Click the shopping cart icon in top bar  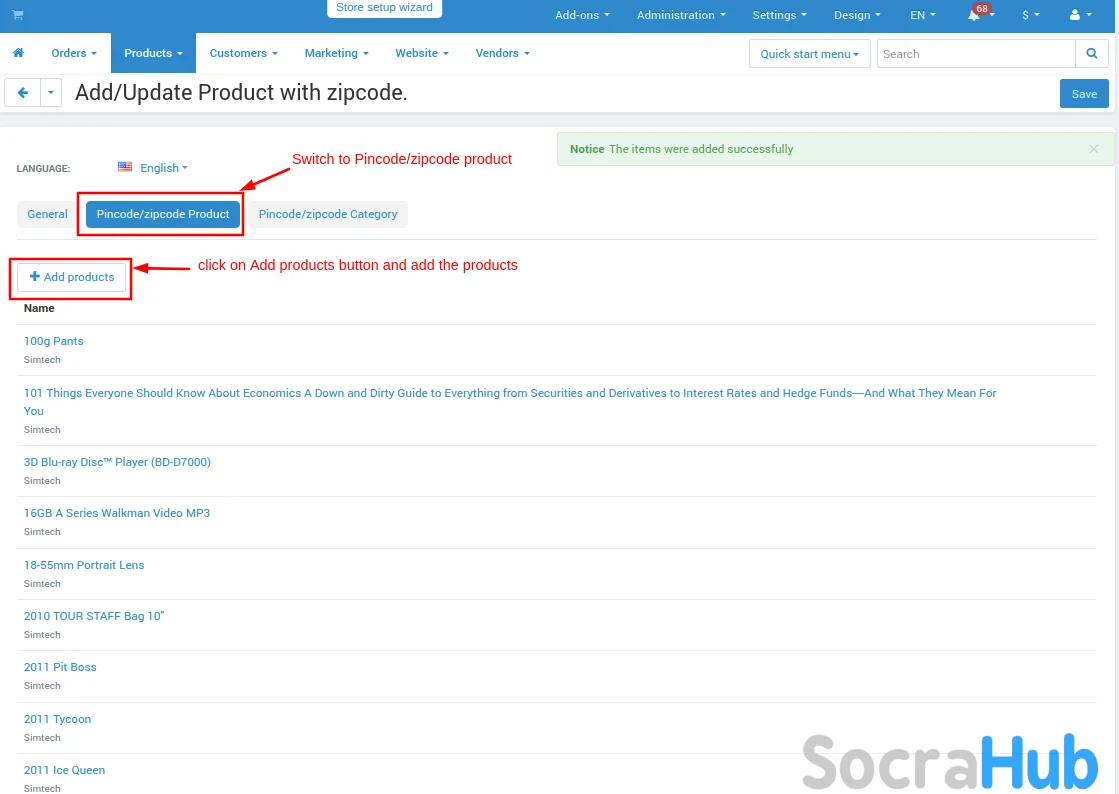(18, 14)
